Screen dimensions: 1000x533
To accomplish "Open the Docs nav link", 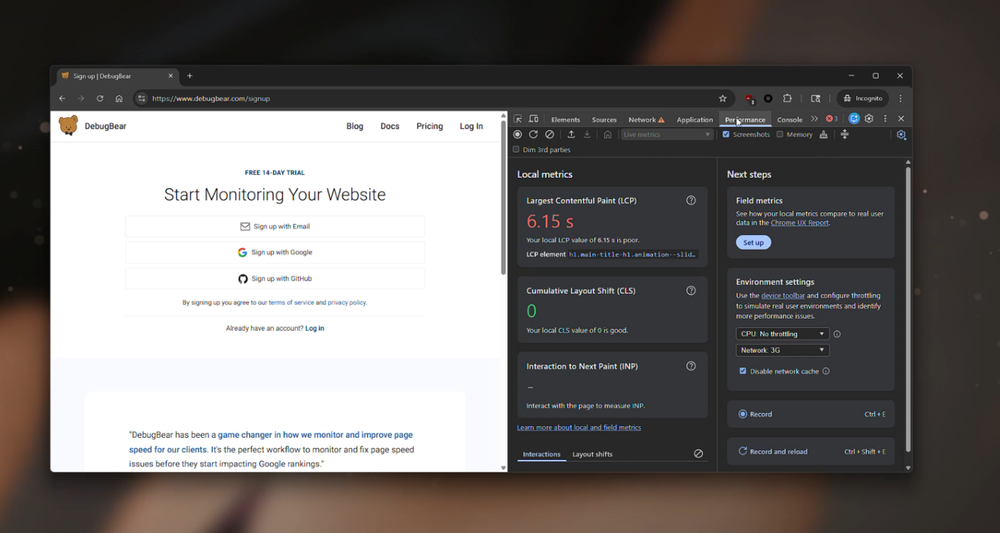I will point(390,126).
